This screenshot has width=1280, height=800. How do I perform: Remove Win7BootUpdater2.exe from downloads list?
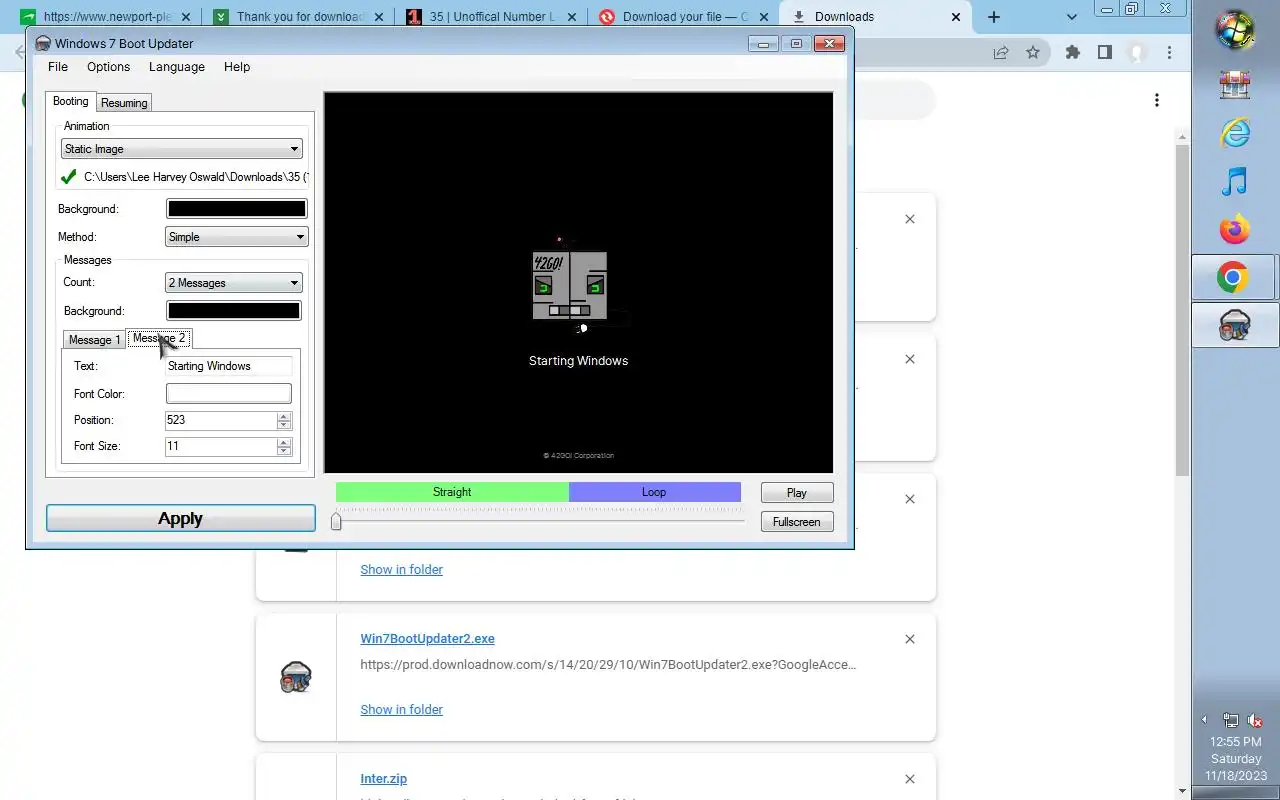point(909,639)
